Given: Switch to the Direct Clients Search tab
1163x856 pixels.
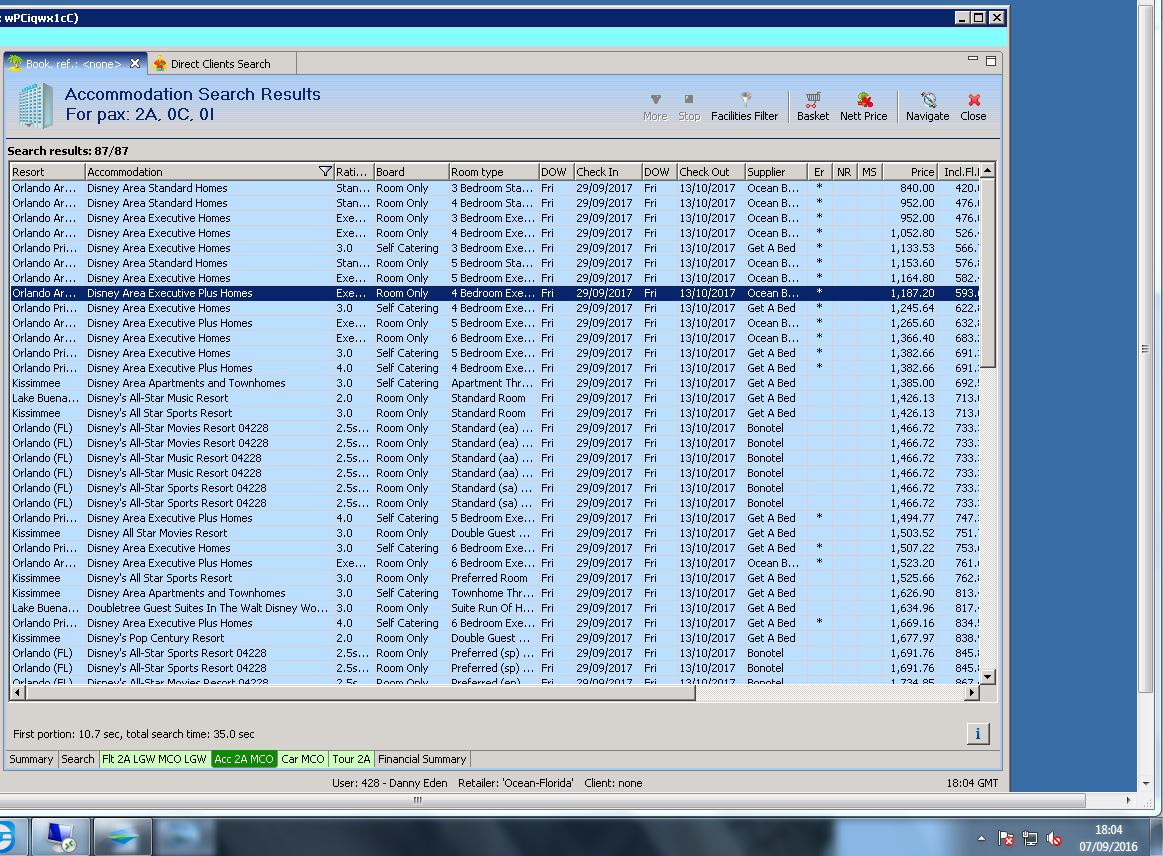Looking at the screenshot, I should [220, 64].
